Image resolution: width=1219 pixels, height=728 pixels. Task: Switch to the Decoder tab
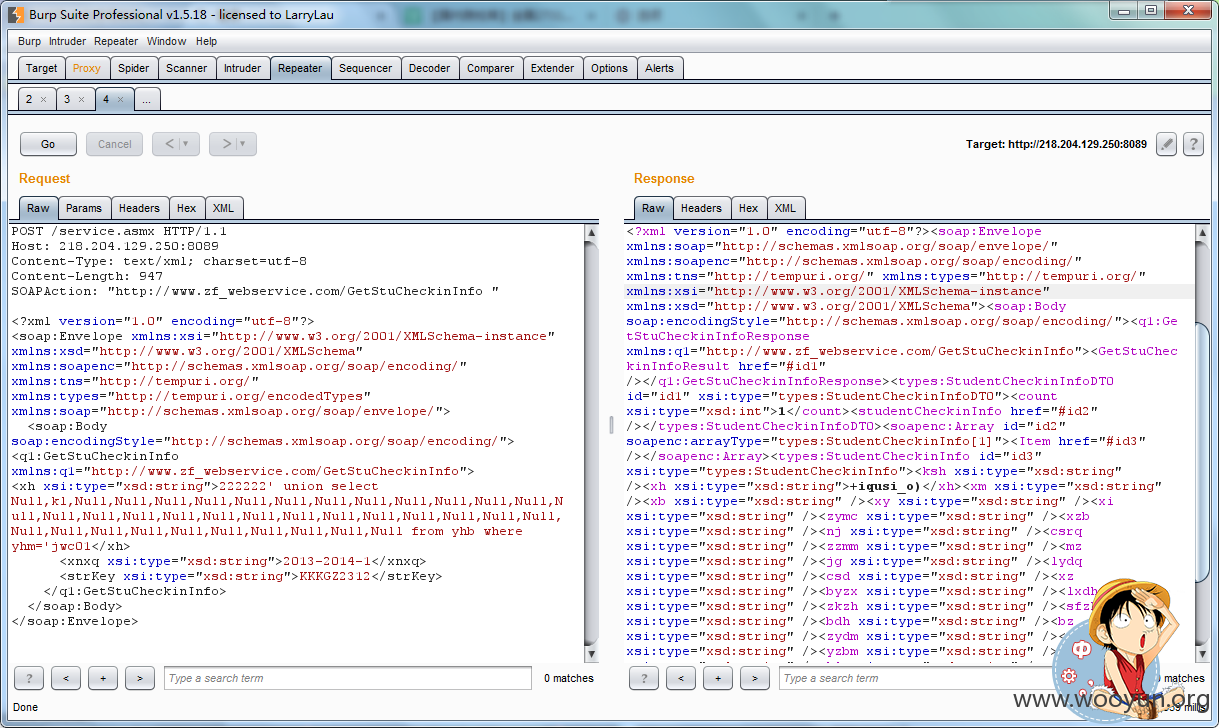click(x=430, y=68)
